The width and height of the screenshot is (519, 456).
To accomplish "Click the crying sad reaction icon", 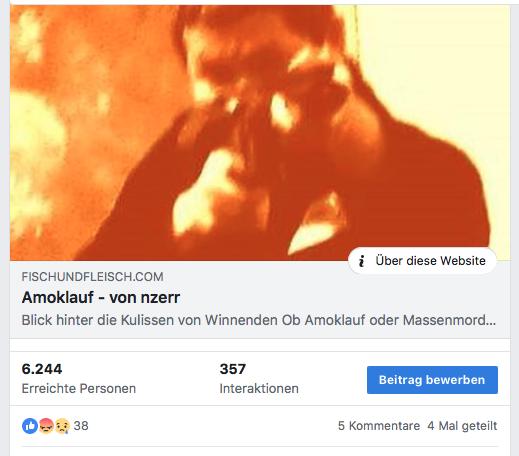I will 62,426.
